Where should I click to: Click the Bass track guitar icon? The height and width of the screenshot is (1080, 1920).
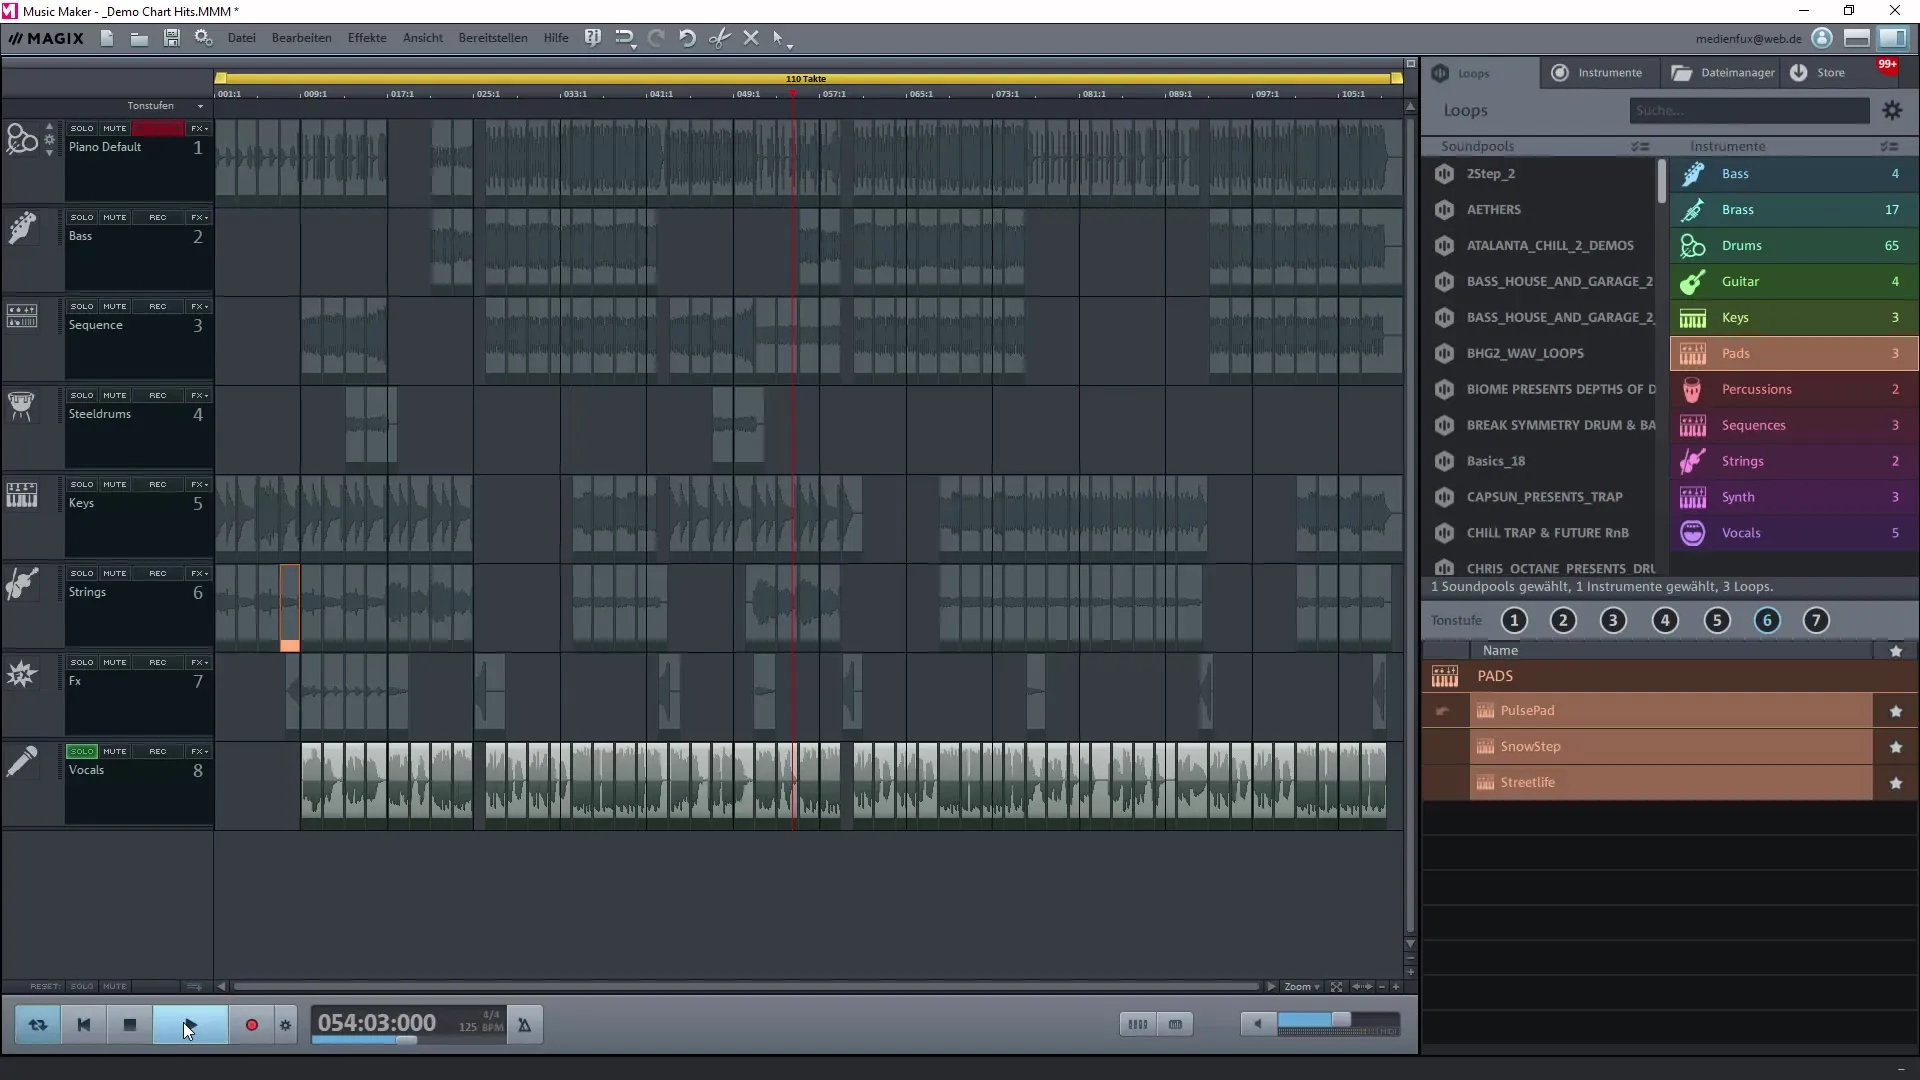pos(22,228)
